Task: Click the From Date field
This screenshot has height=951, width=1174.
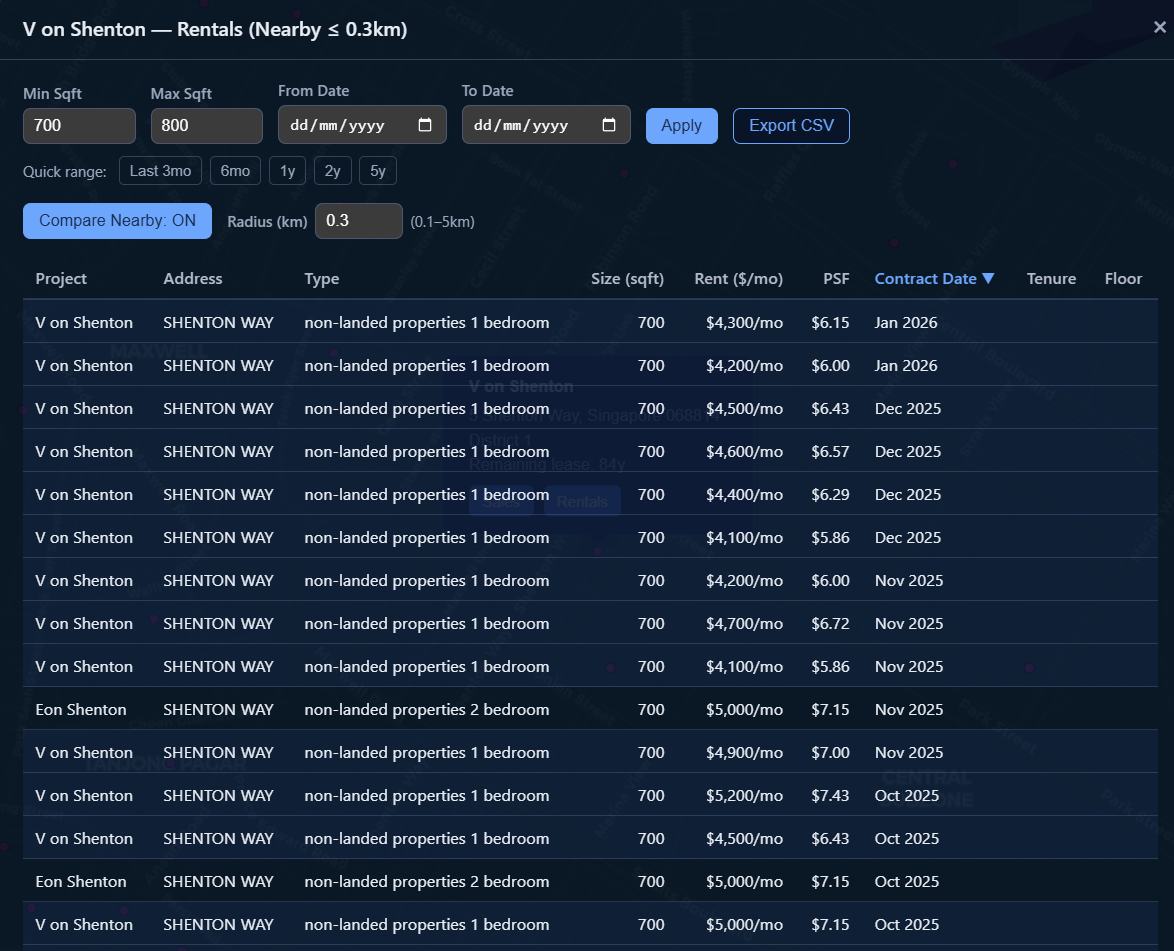Action: tap(362, 125)
